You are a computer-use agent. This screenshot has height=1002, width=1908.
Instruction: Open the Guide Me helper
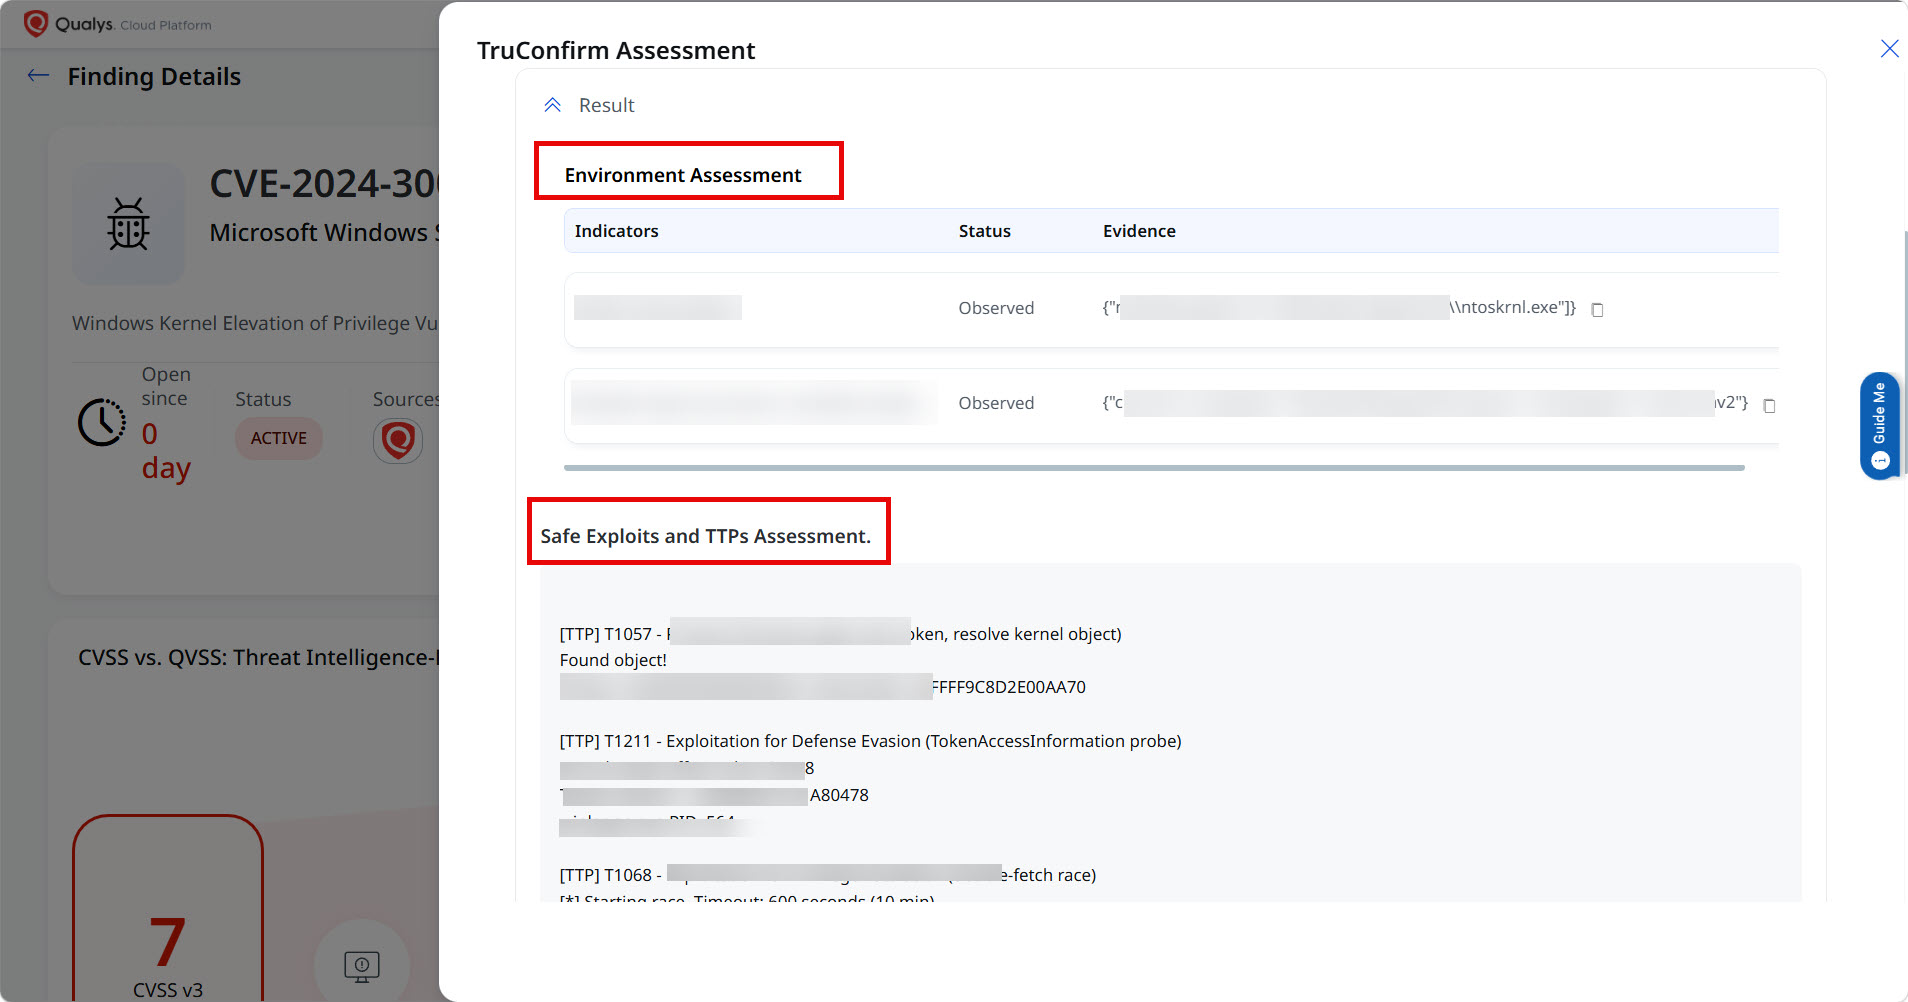(1879, 426)
